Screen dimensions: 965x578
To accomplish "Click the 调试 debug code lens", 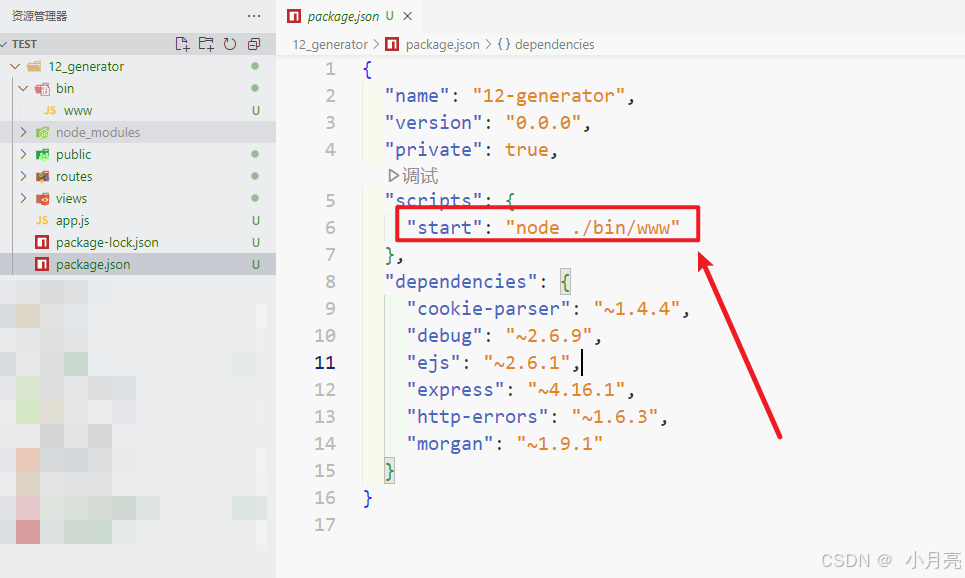I will [x=413, y=176].
